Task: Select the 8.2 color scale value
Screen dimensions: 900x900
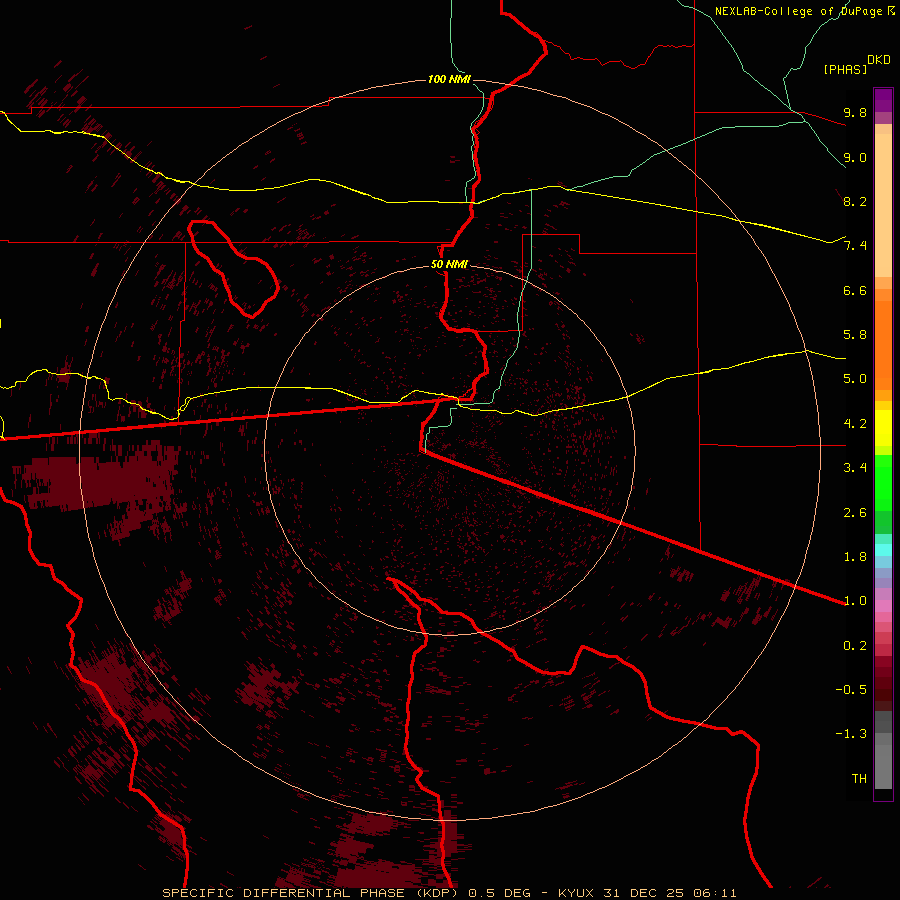Action: tap(855, 201)
